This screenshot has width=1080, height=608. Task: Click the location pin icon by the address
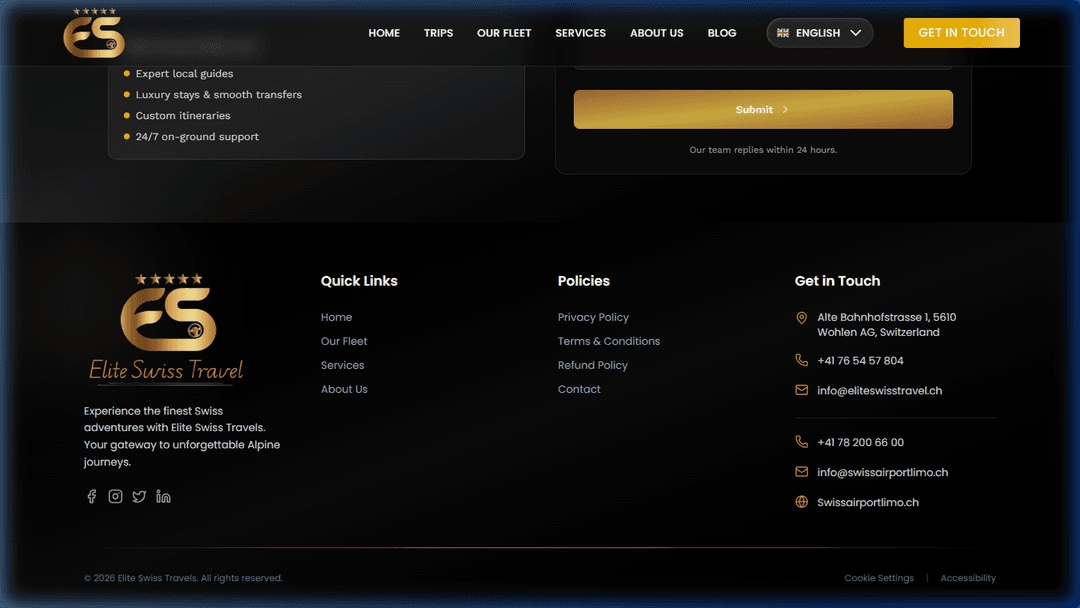[x=801, y=317]
